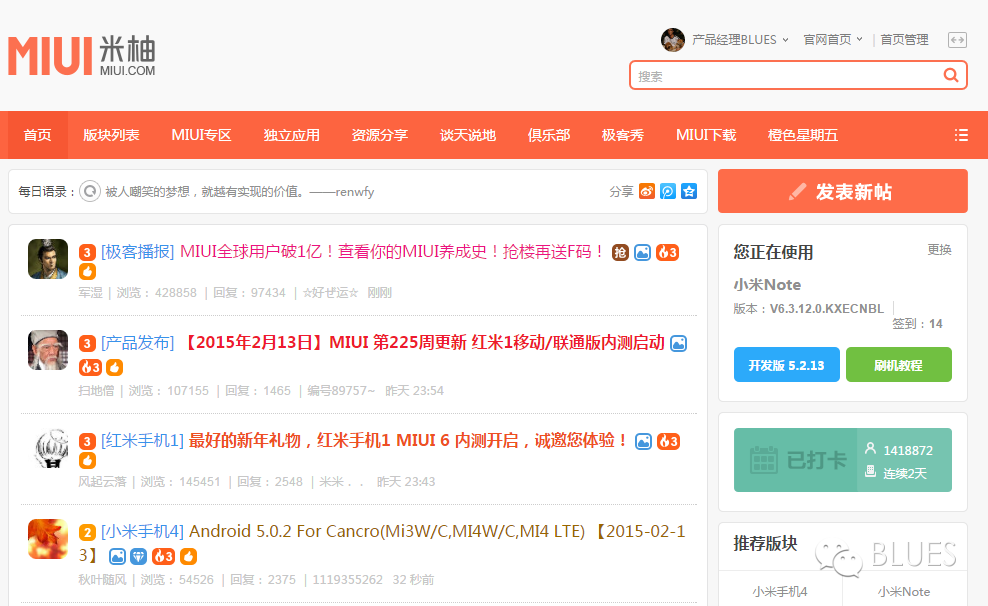This screenshot has width=988, height=606.
Task: Open 小米Note recommended board
Action: tap(904, 592)
